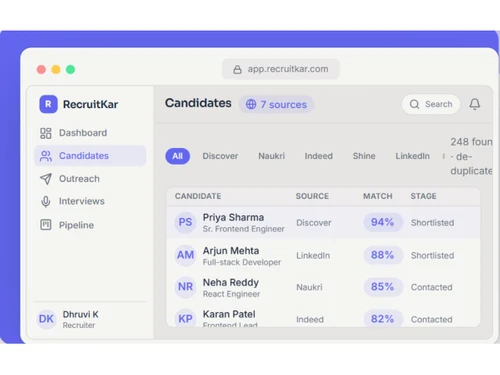Click the KP avatar for Karan Patel
This screenshot has width=500, height=375.
185,318
